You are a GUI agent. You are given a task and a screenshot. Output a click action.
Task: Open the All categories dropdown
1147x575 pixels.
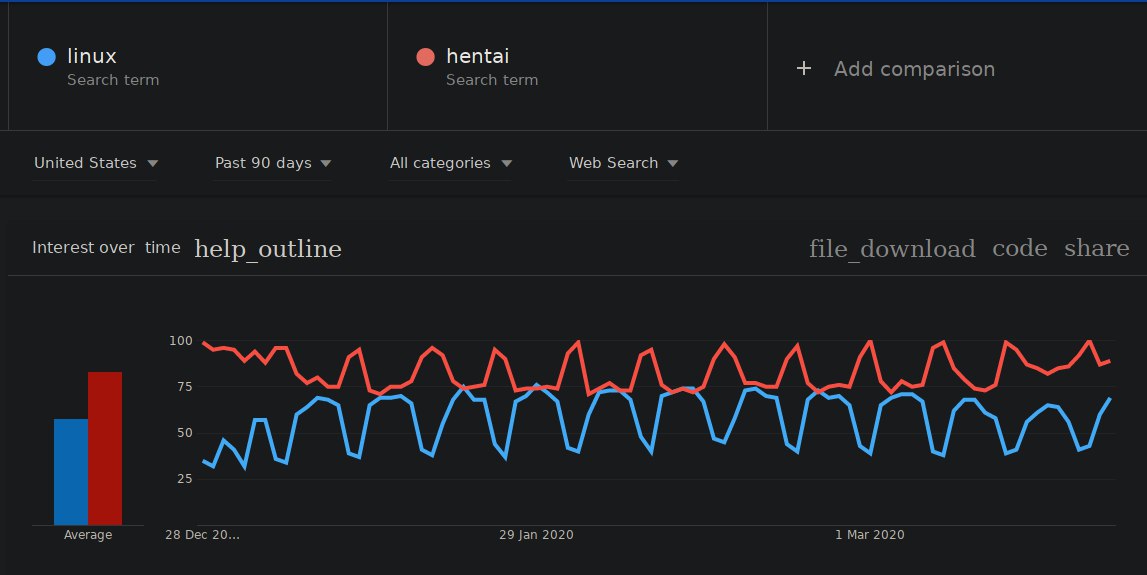(451, 163)
